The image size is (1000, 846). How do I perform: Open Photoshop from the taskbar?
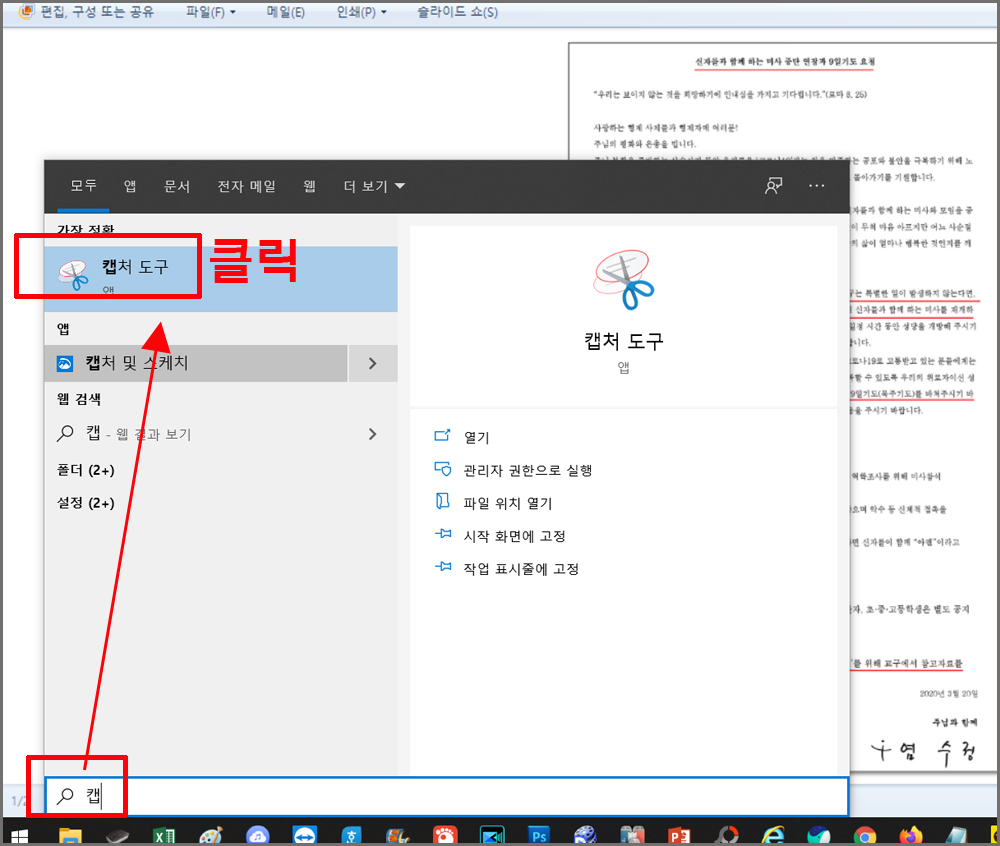coord(538,835)
